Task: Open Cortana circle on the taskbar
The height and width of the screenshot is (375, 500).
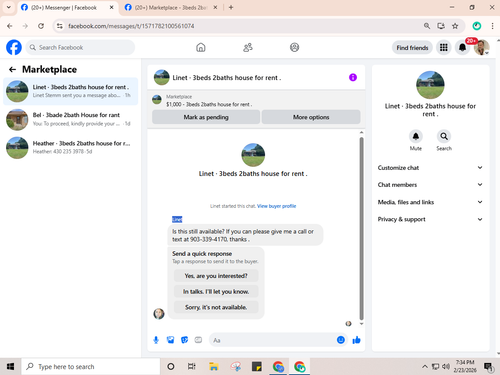Action: [171, 367]
